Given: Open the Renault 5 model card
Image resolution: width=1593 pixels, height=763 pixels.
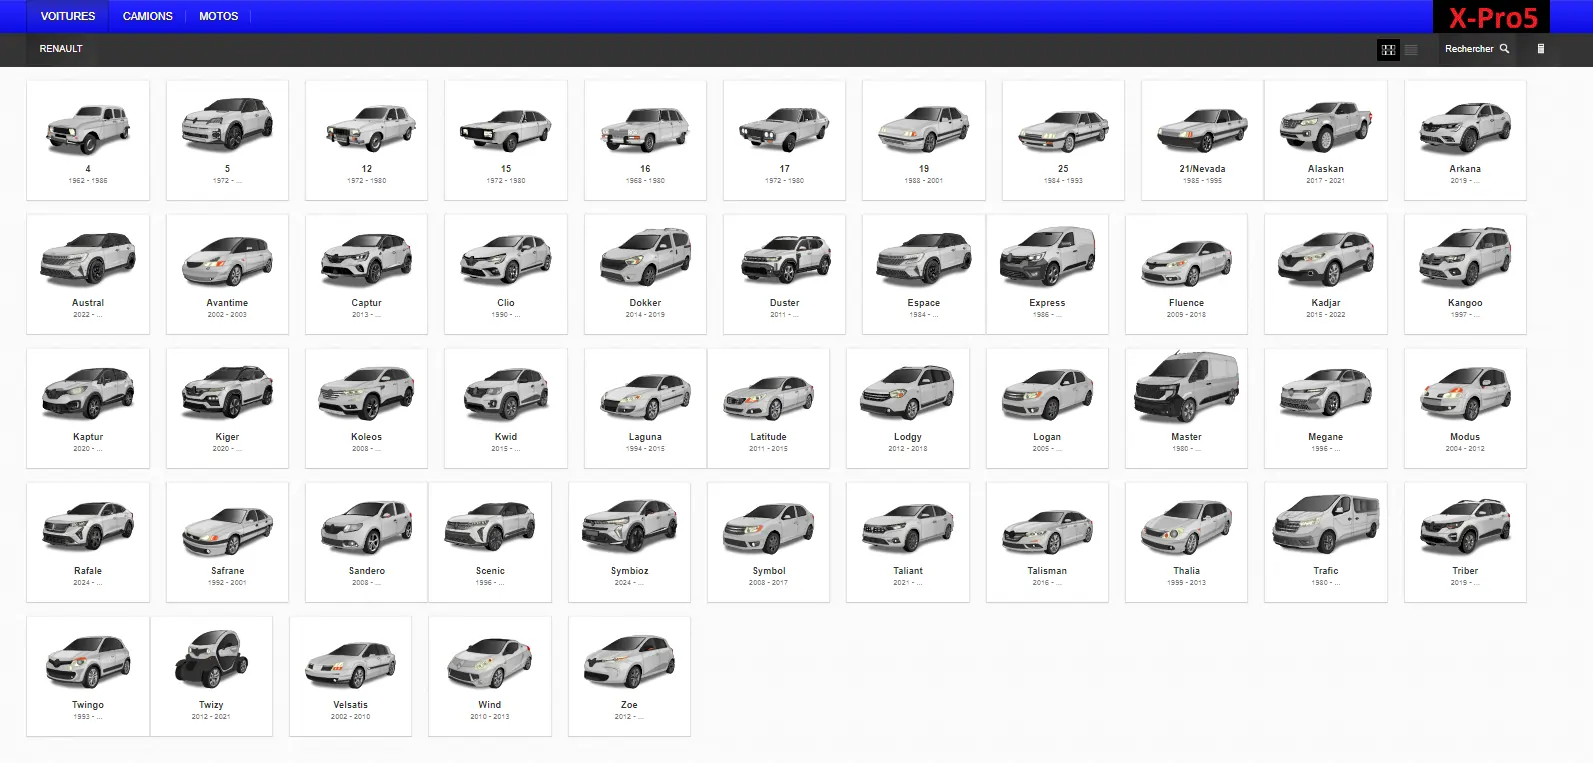Looking at the screenshot, I should (x=227, y=140).
